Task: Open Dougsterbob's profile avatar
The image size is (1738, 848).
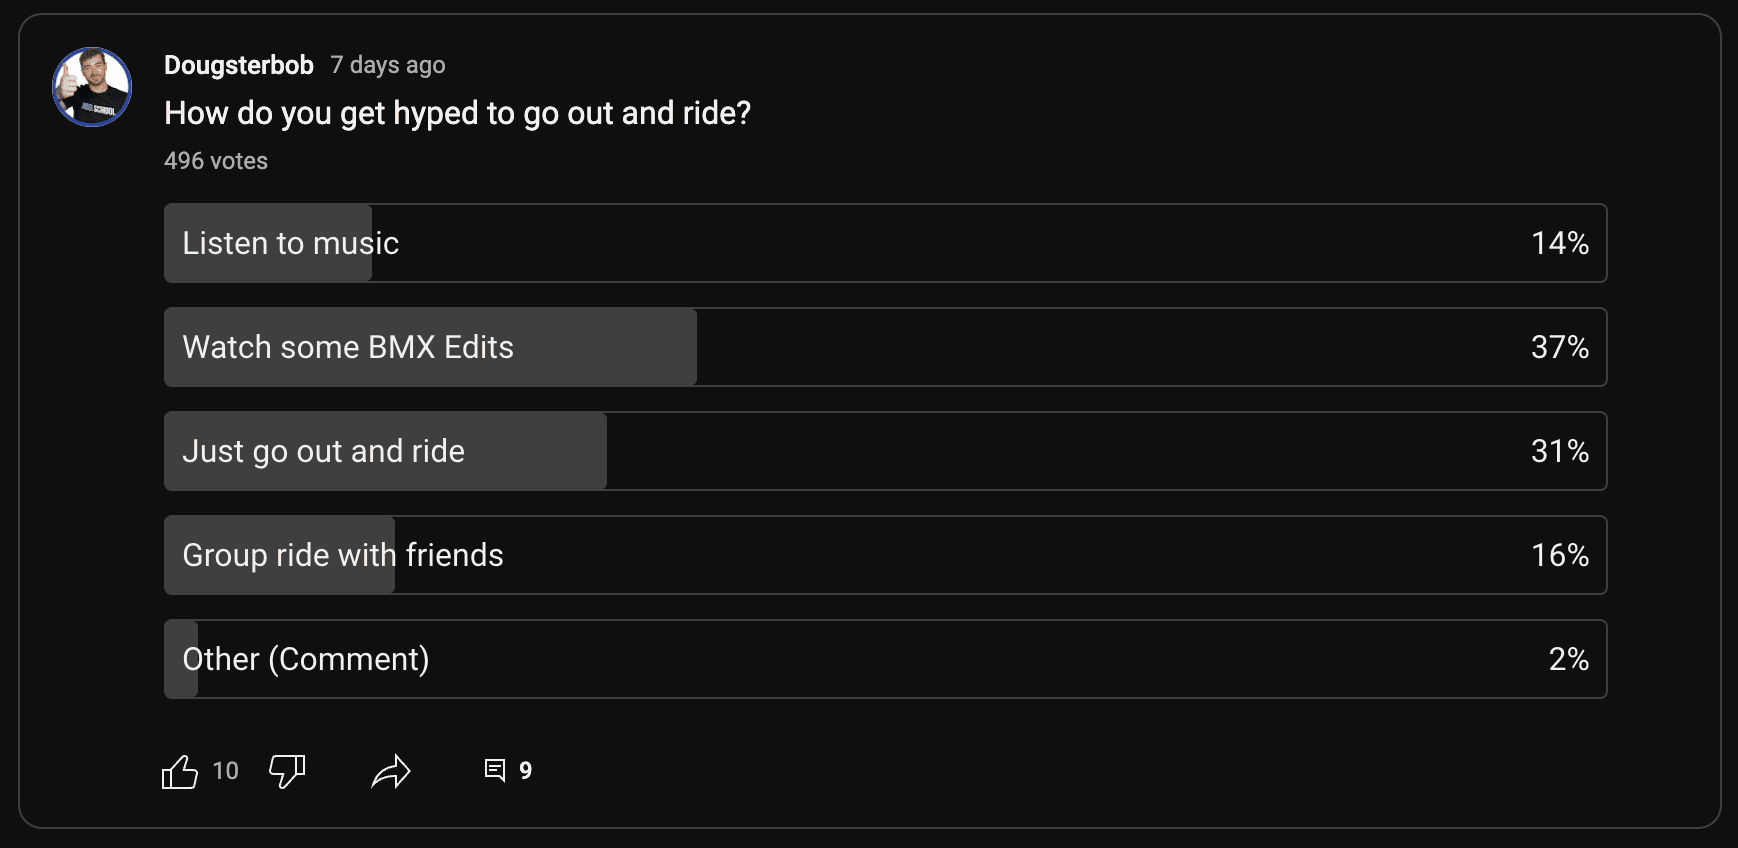Action: tap(92, 87)
